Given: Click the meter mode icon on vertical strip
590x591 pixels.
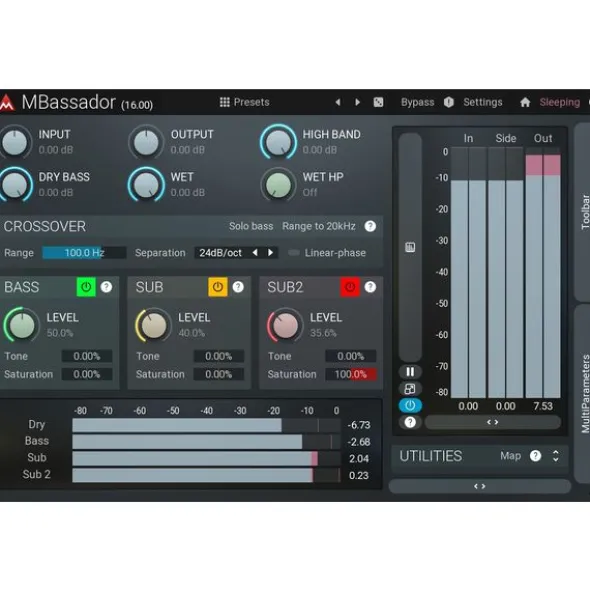Looking at the screenshot, I should point(410,247).
